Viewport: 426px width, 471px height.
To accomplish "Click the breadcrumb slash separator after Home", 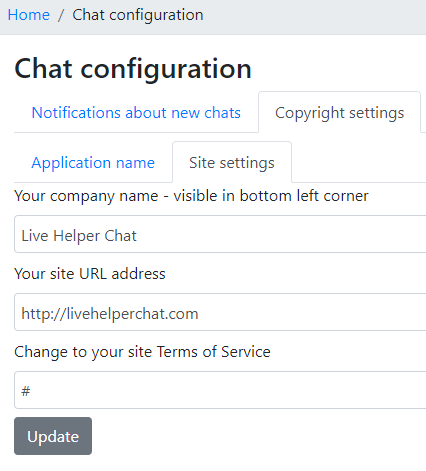I will (61, 15).
